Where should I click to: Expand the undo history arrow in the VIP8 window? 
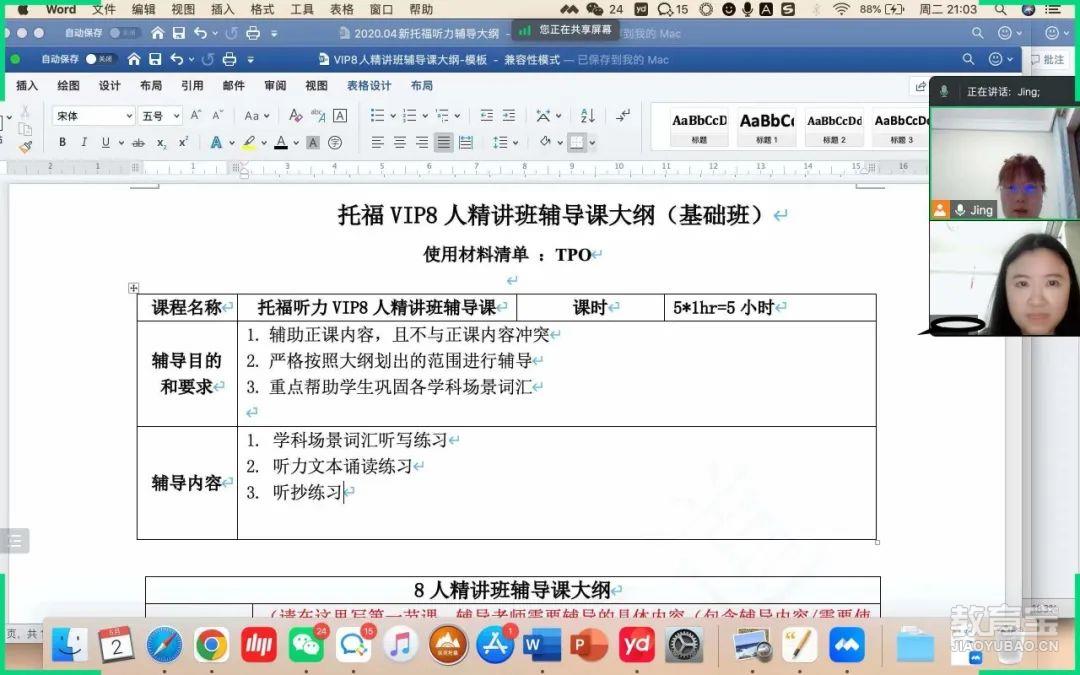[191, 61]
